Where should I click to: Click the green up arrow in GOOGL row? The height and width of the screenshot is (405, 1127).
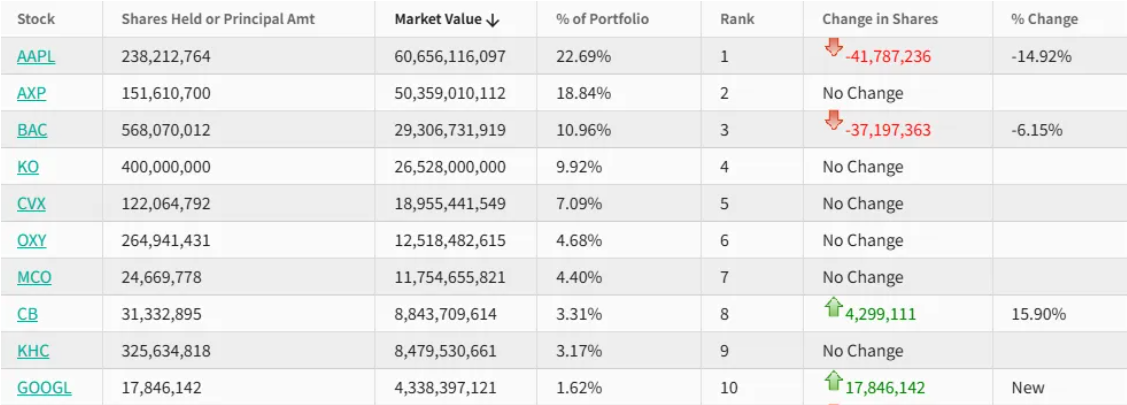point(833,381)
